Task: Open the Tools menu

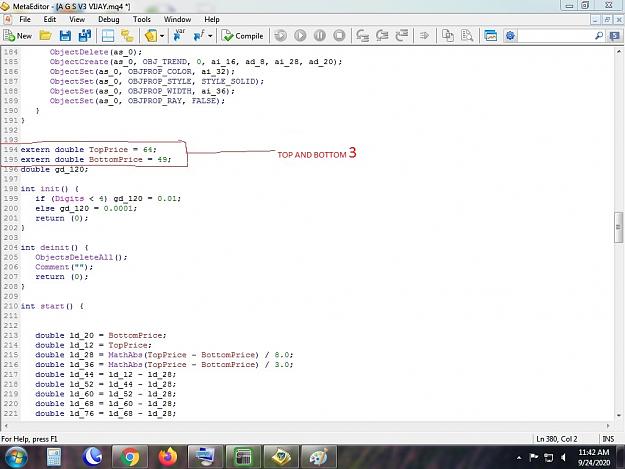Action: tap(142, 19)
